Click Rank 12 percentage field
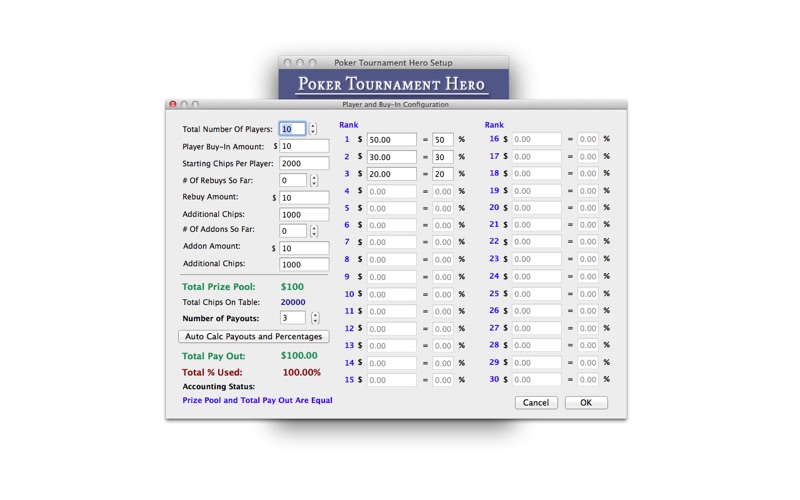 pyautogui.click(x=443, y=329)
